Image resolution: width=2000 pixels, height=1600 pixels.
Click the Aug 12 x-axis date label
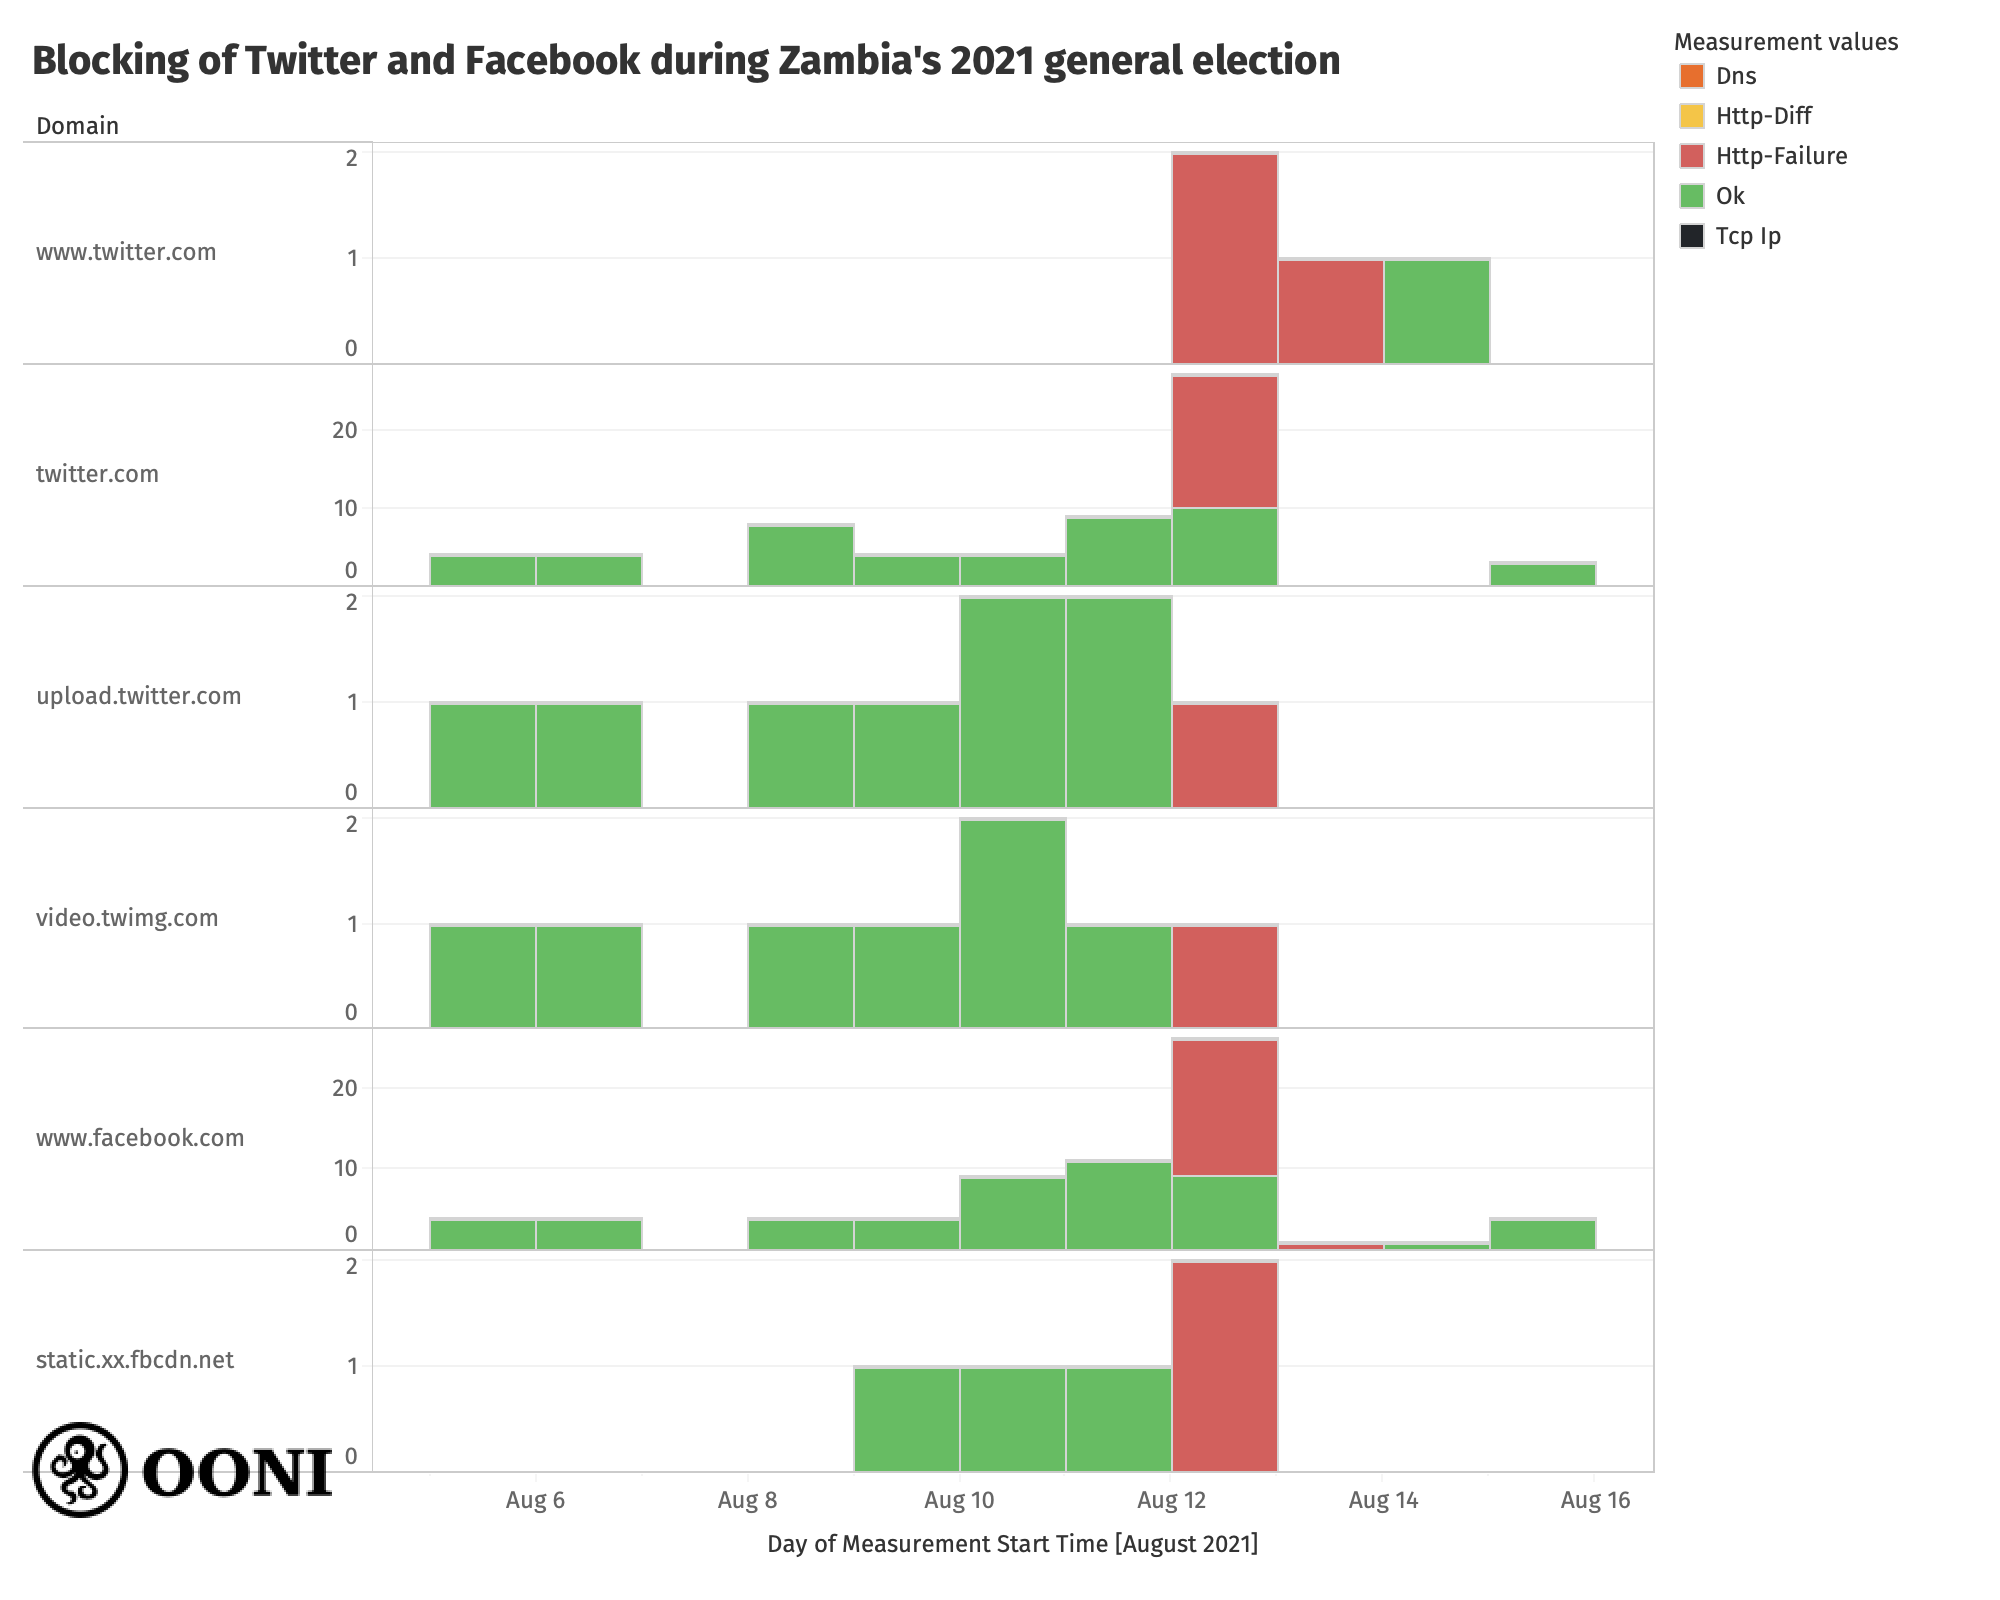pos(1172,1500)
